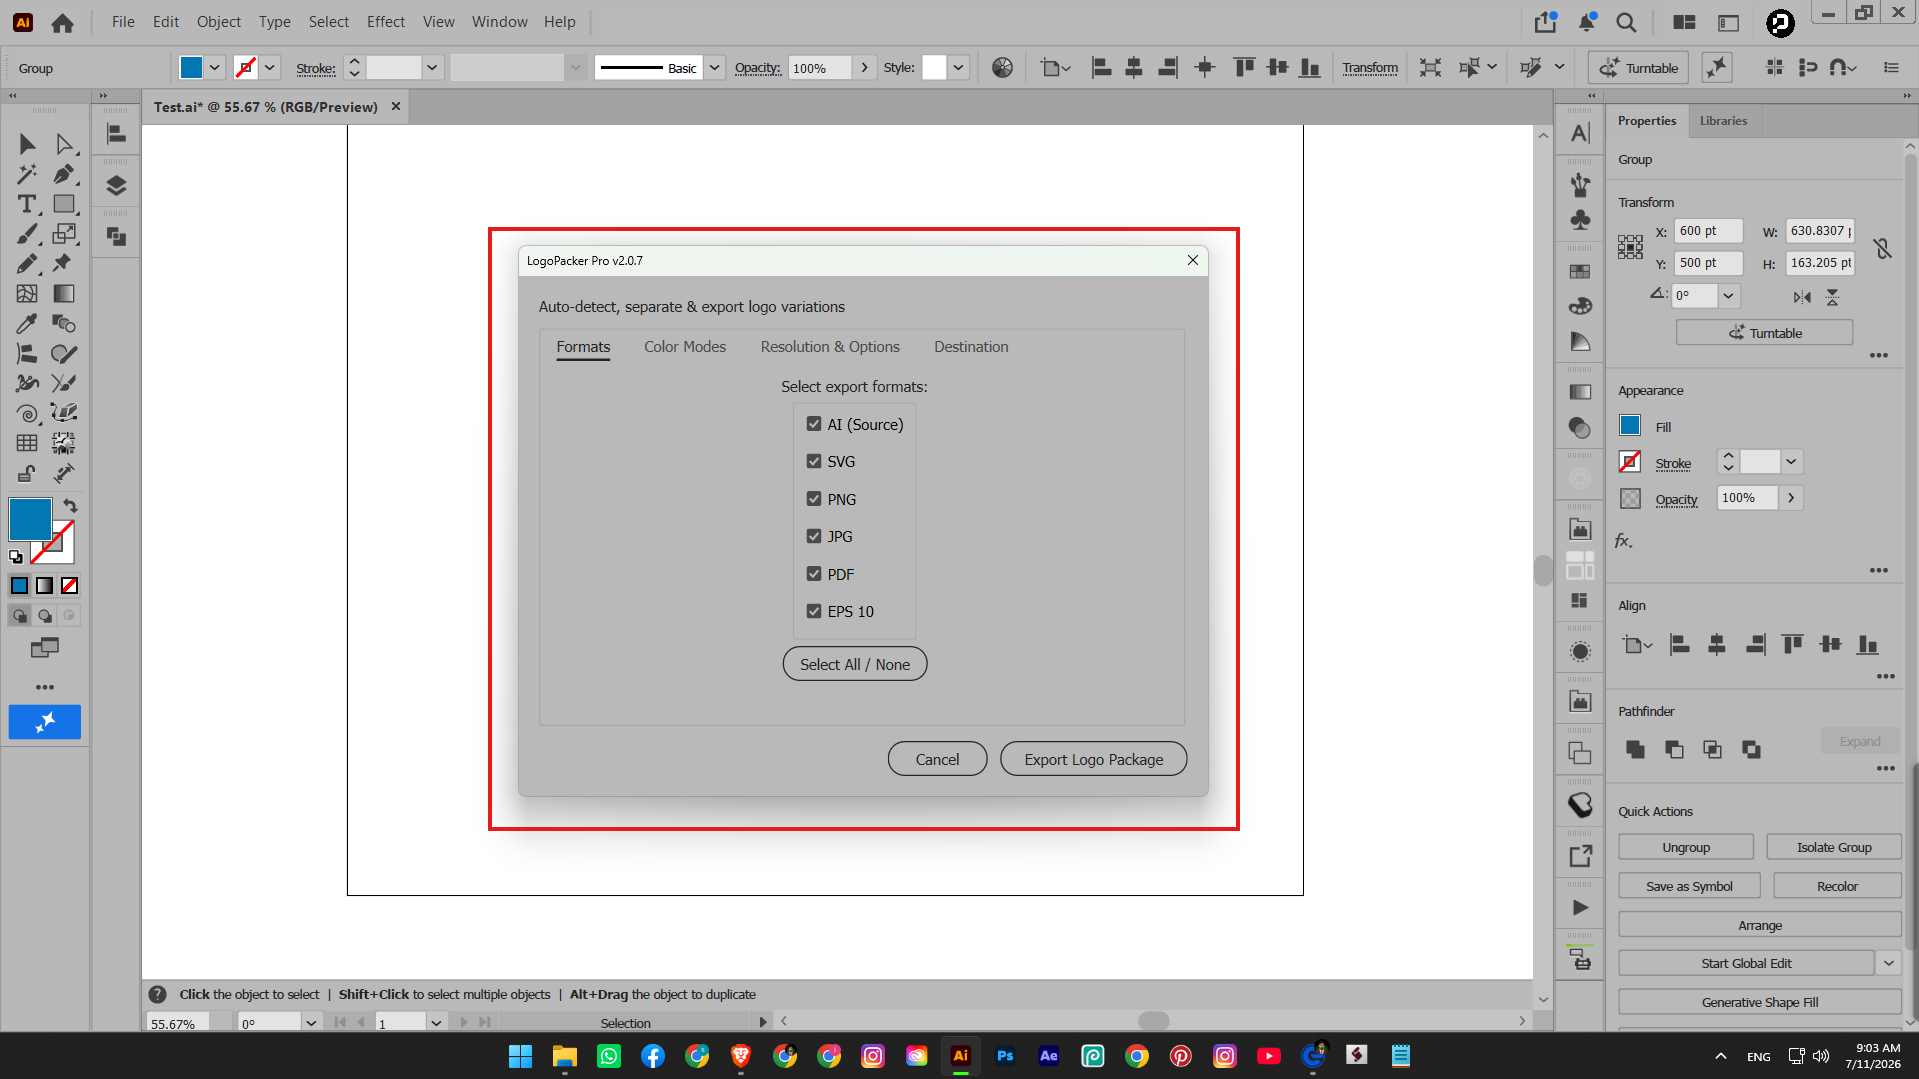The height and width of the screenshot is (1079, 1919).
Task: Open WhatsApp from the taskbar
Action: point(609,1055)
